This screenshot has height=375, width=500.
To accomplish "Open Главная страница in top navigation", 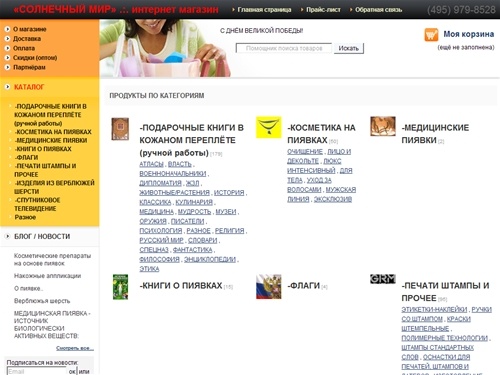I will click(264, 10).
